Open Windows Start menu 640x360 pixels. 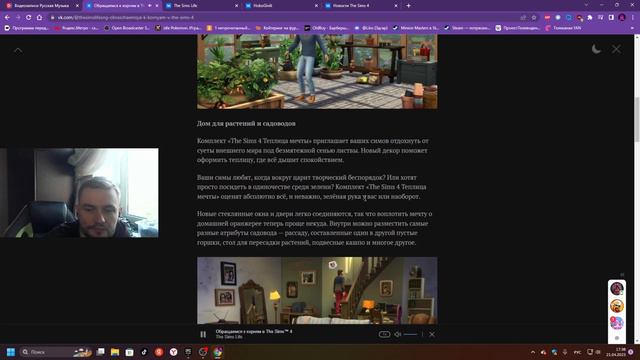coord(11,352)
